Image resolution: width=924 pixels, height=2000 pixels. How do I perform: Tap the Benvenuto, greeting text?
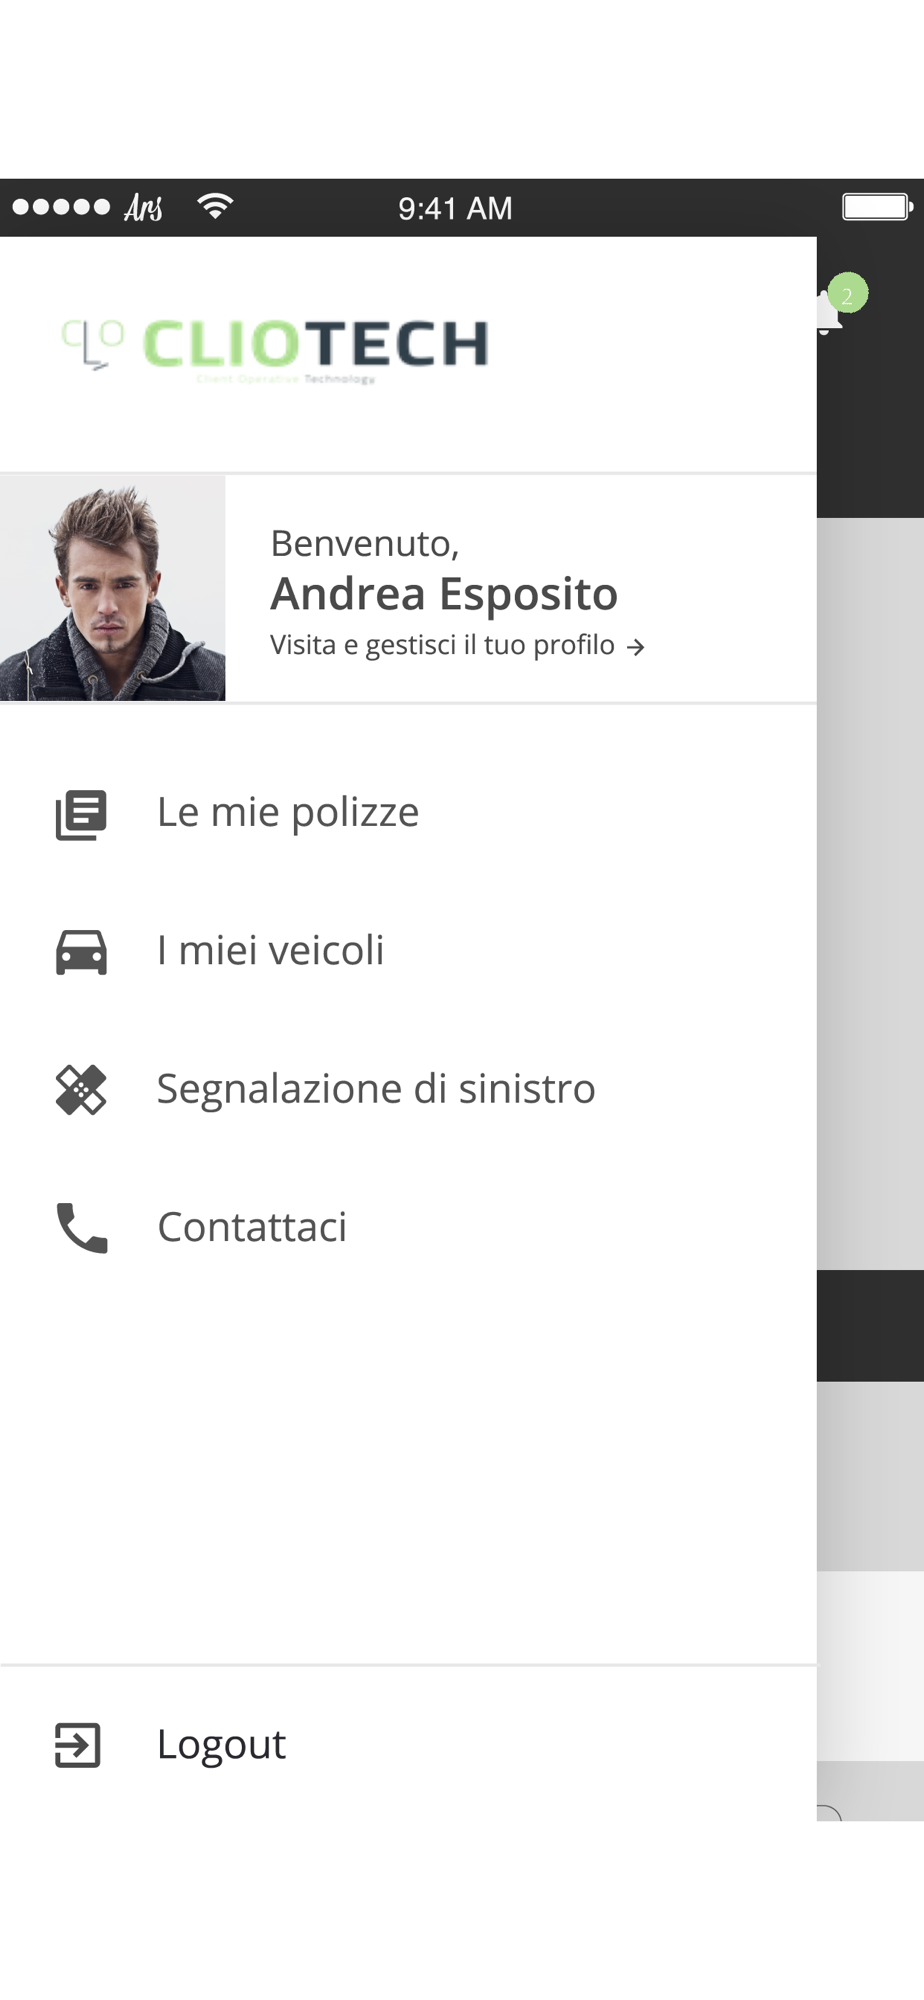[365, 543]
